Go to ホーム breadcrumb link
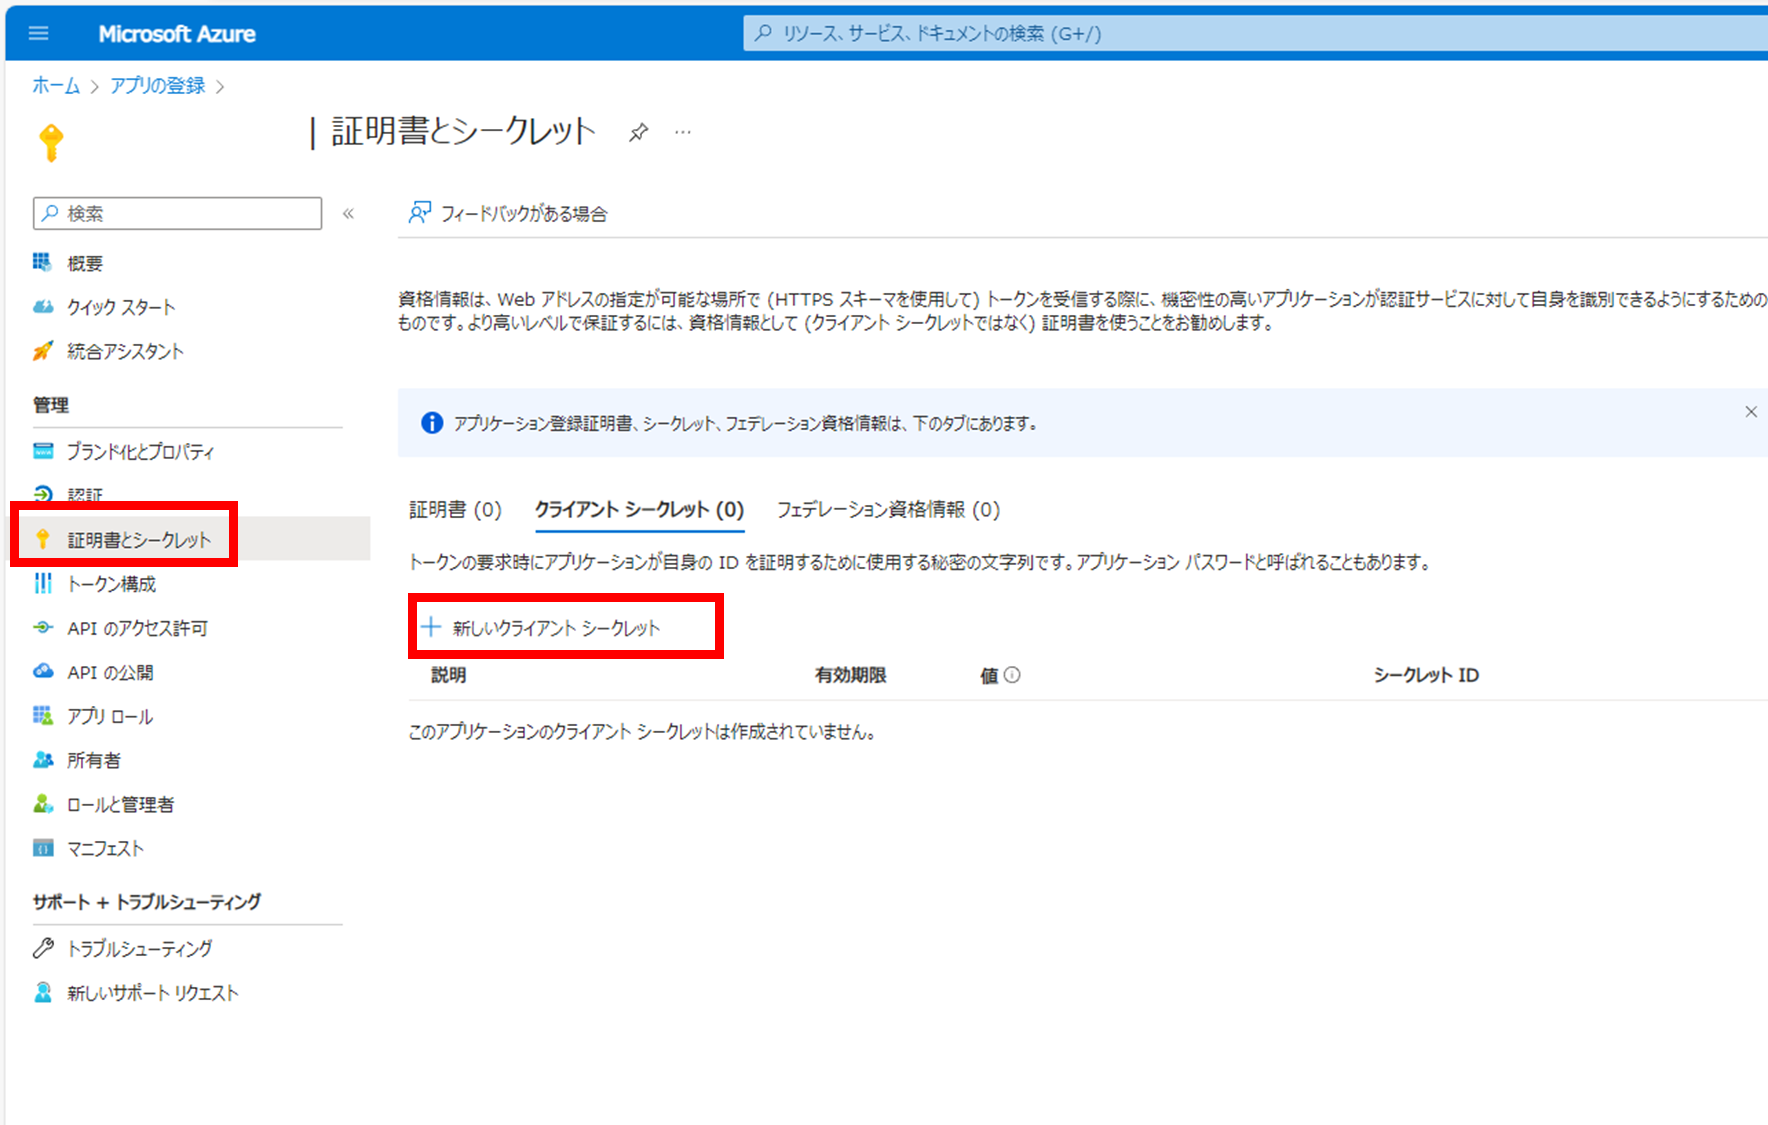Screen dimensions: 1768x1125 click(x=56, y=86)
